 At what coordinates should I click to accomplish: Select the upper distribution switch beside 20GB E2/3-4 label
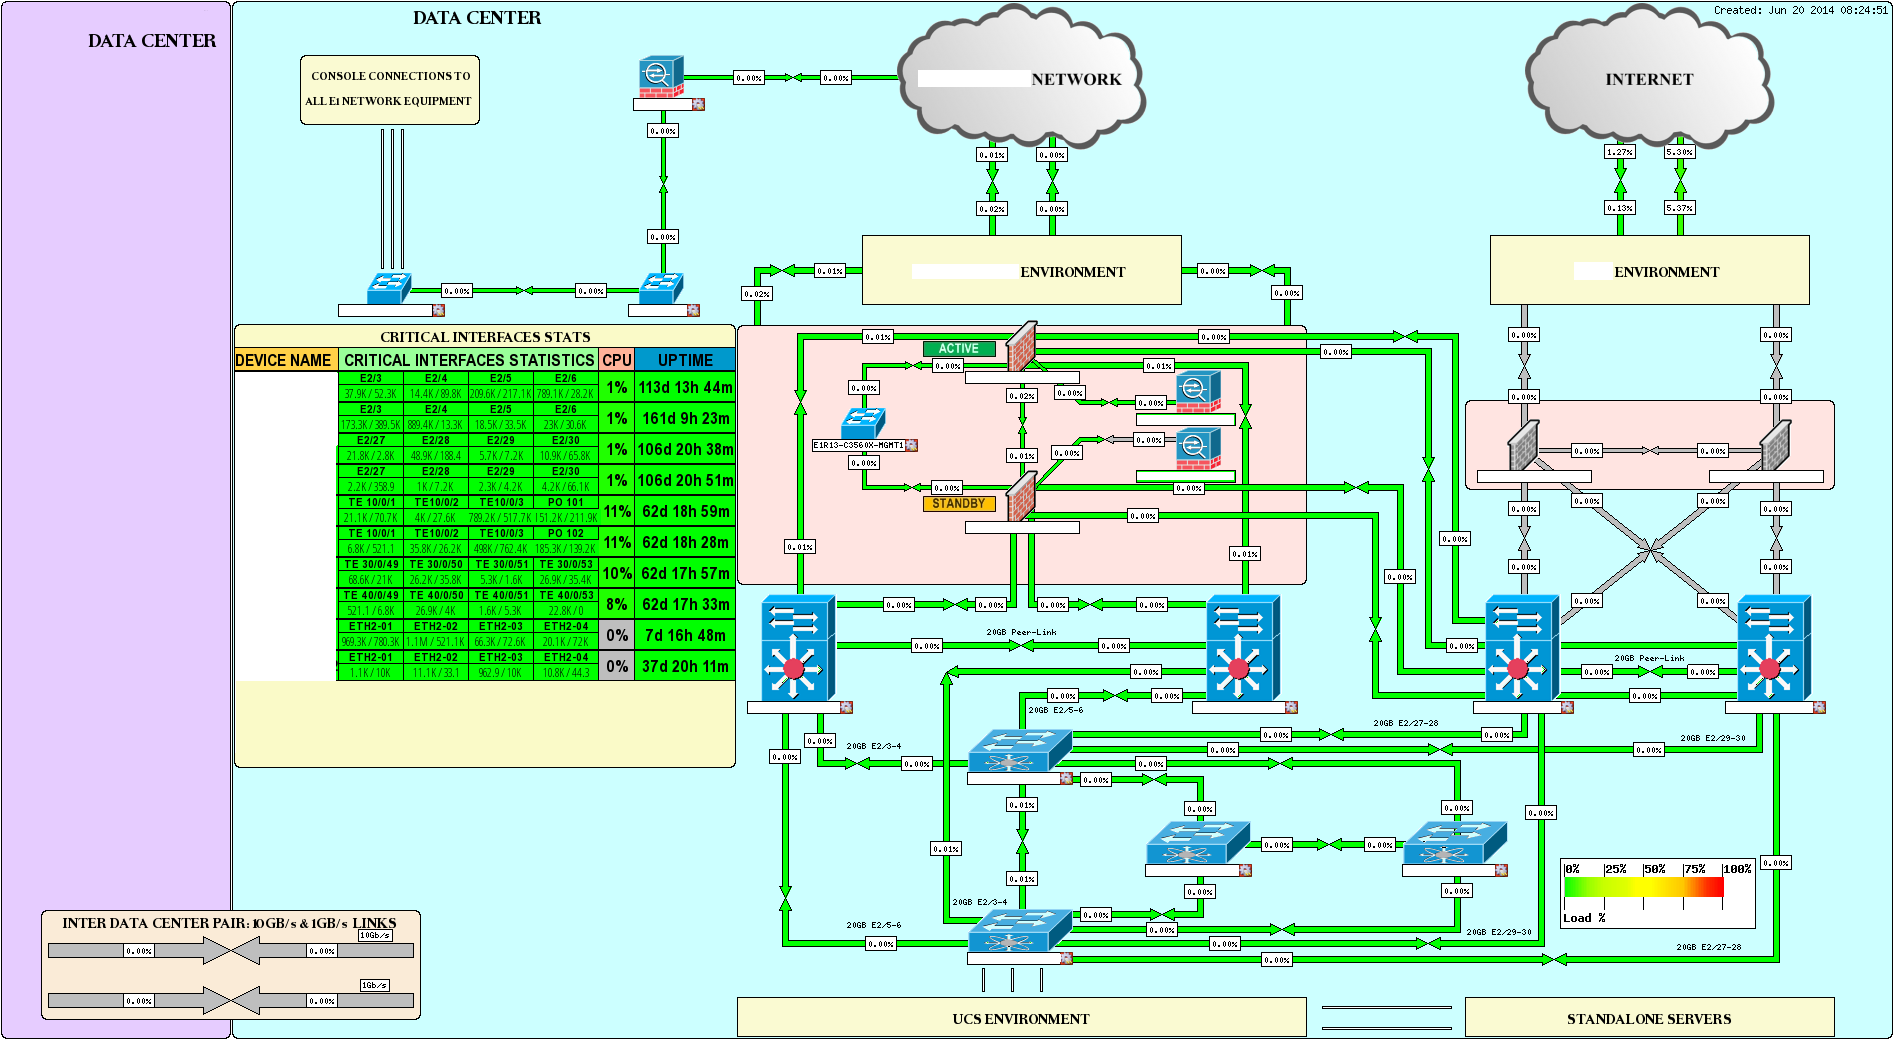pyautogui.click(x=1020, y=750)
